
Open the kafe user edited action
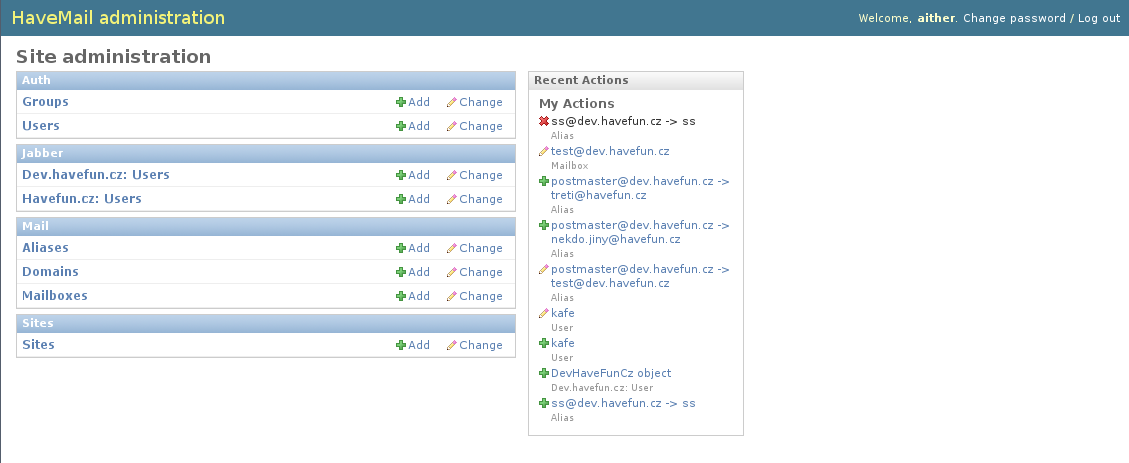tap(562, 313)
